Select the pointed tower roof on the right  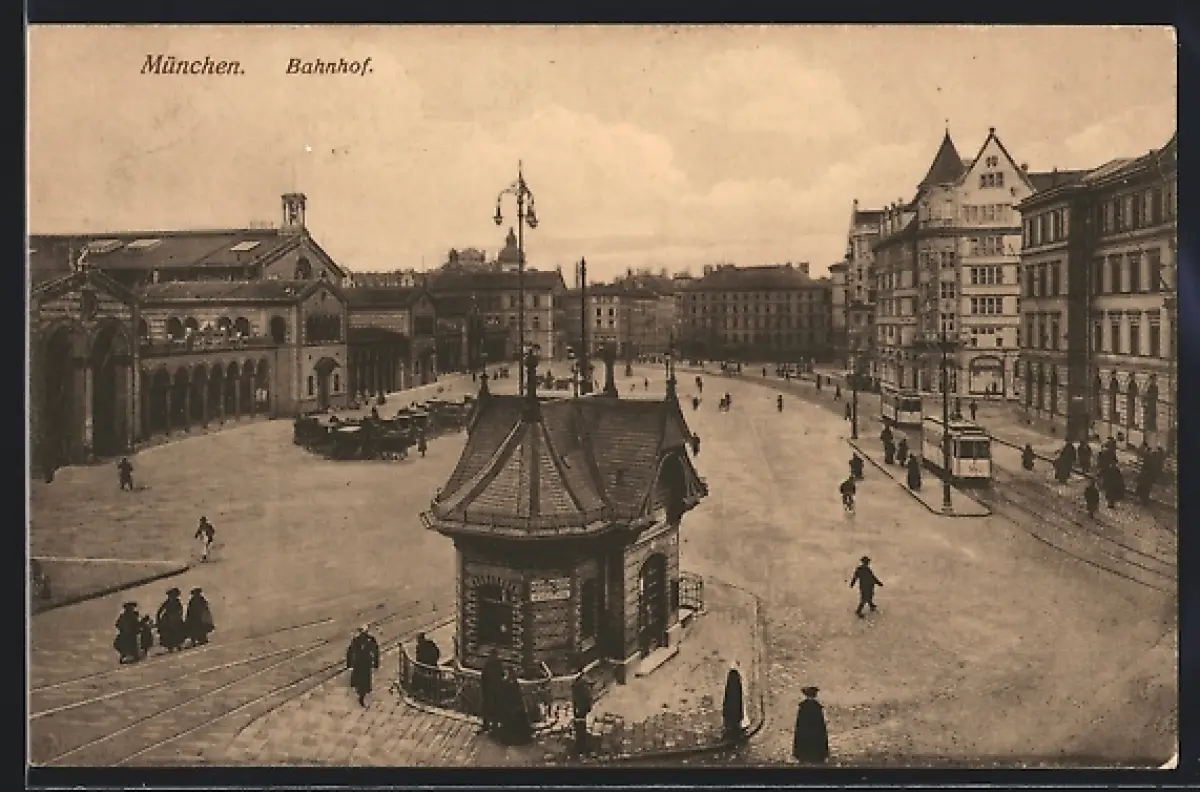[943, 162]
